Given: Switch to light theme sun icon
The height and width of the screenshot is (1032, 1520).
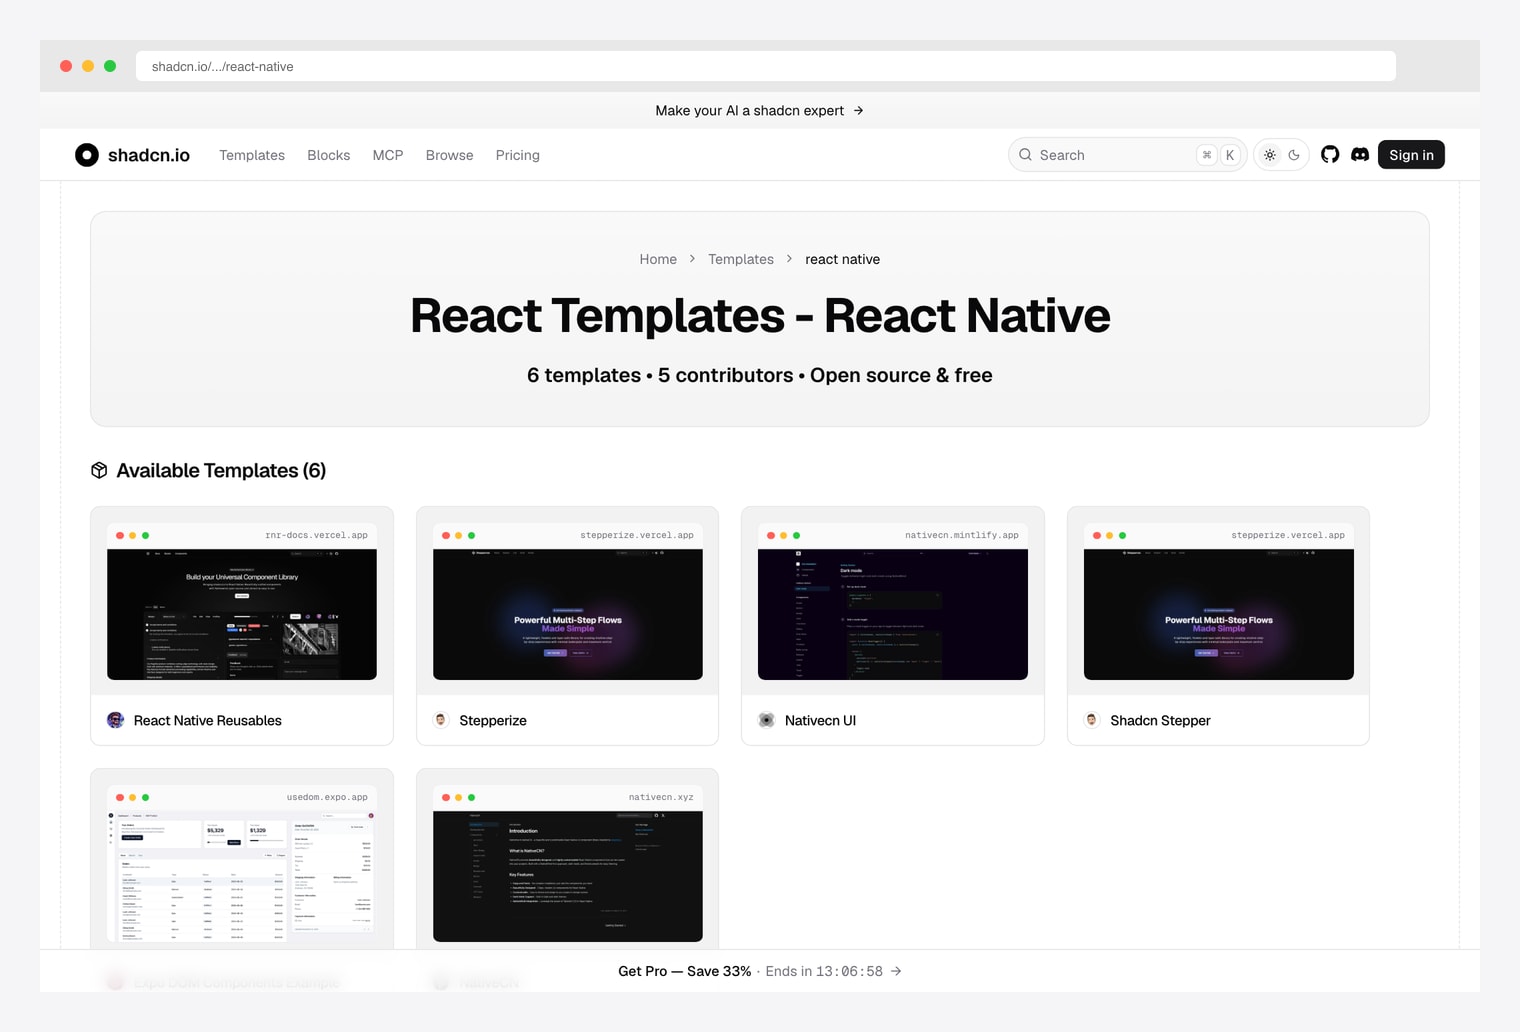Looking at the screenshot, I should tap(1270, 155).
